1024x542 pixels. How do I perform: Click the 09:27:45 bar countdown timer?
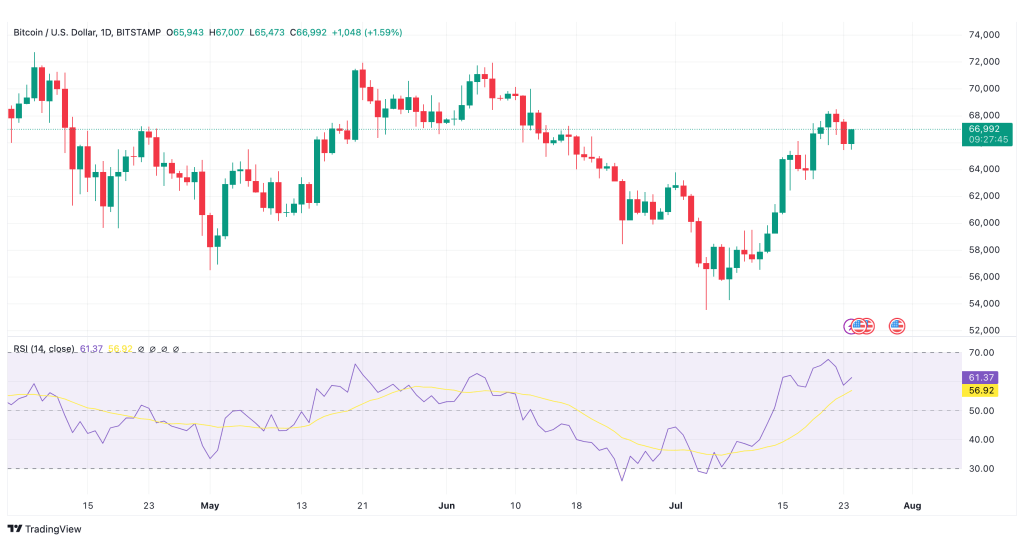(x=987, y=140)
